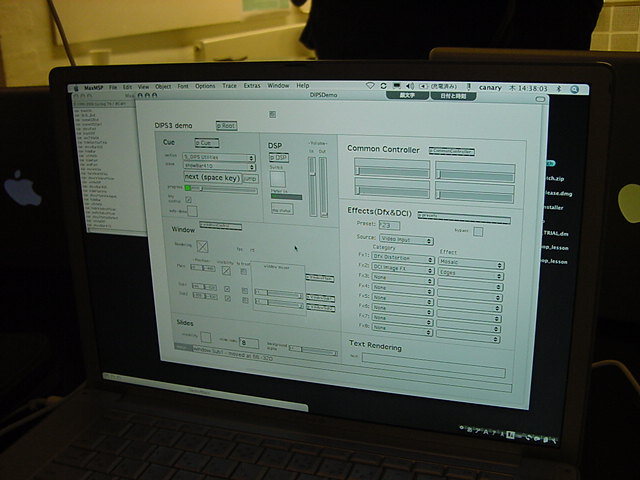Click the p presets object beside Effects
Screen dimensions: 640x480
pos(464,217)
